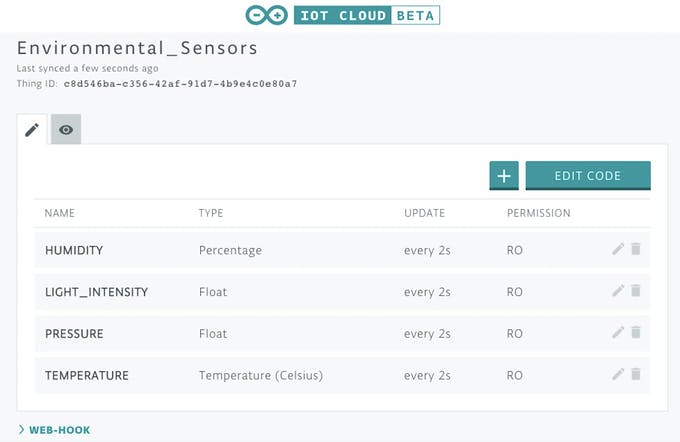Select the TEMPERATURE property row
This screenshot has width=680, height=442.
tap(342, 376)
